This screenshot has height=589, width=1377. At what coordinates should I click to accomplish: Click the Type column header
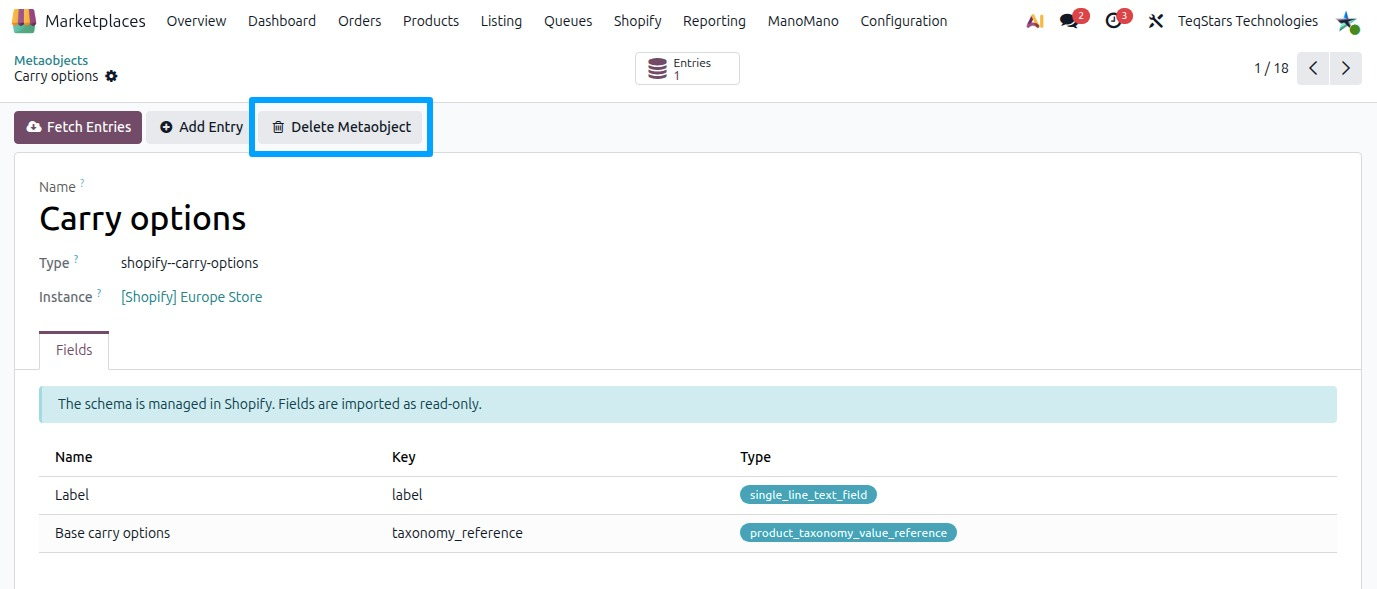pos(756,457)
